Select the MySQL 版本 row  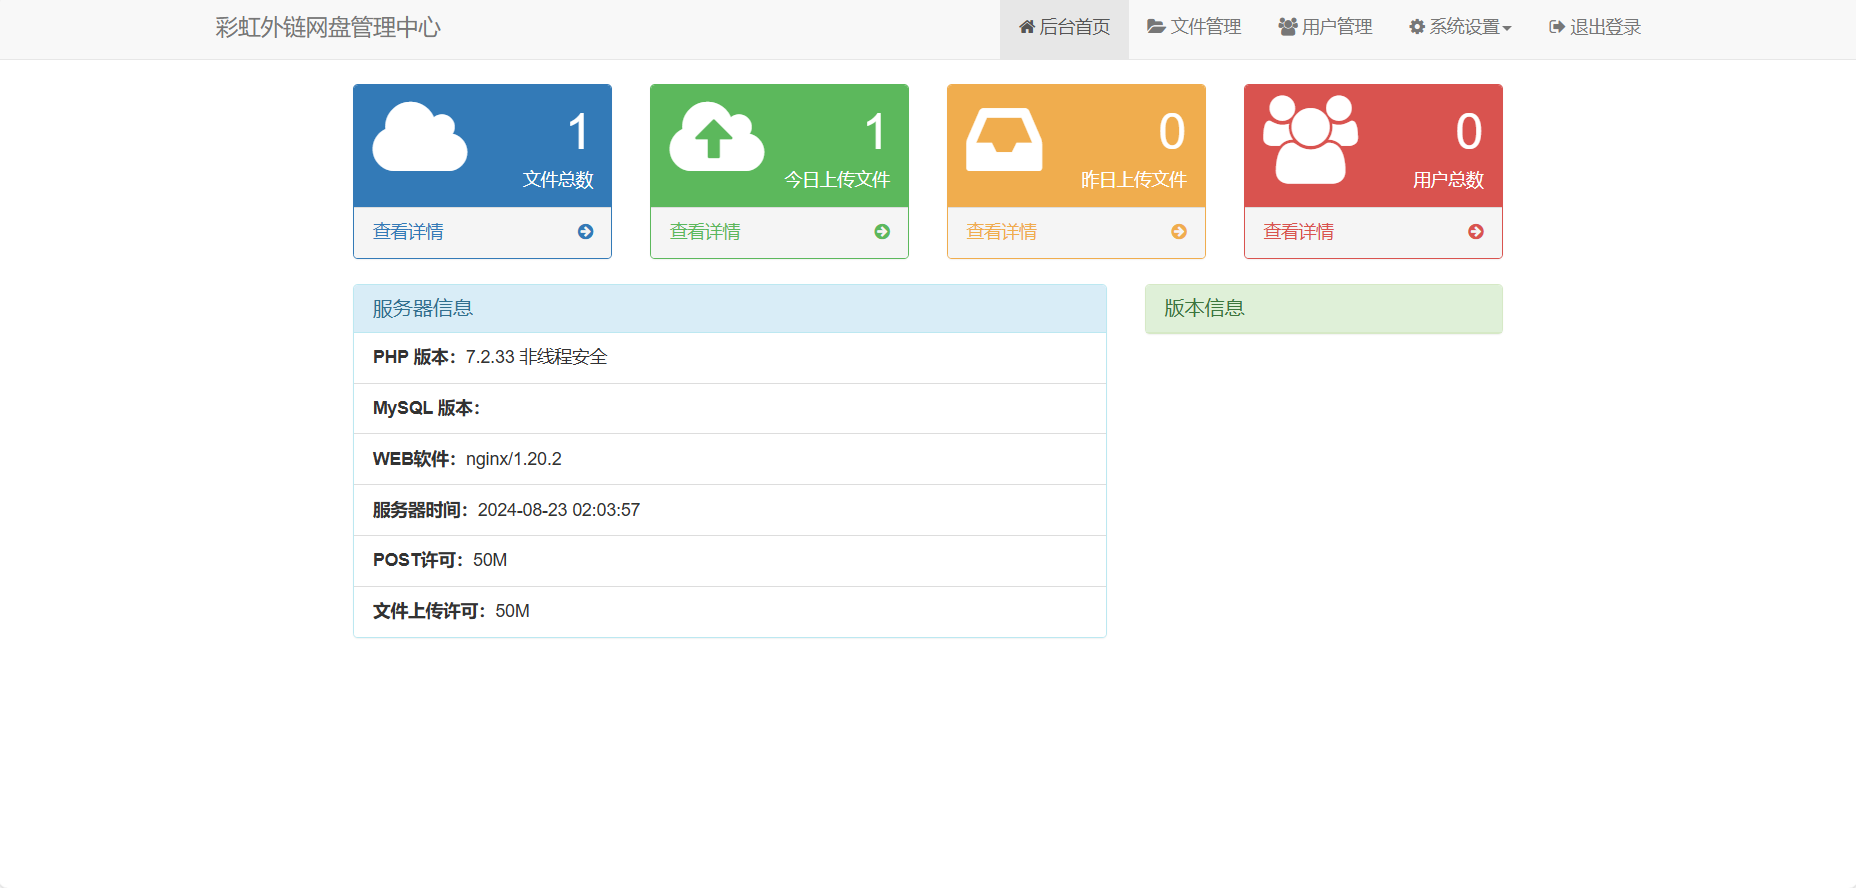click(730, 409)
